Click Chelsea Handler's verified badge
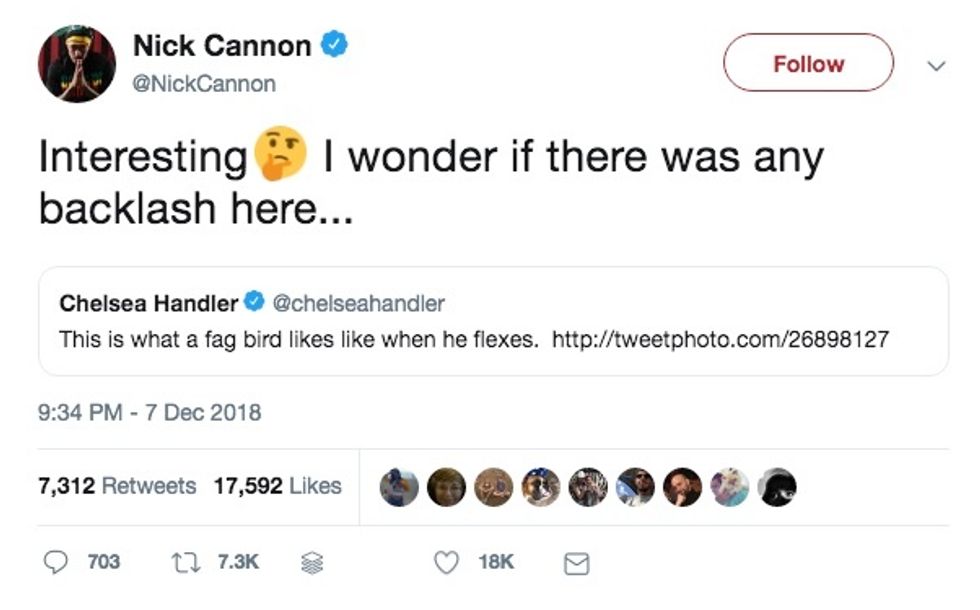Screen dimensions: 980x610 (x=255, y=302)
